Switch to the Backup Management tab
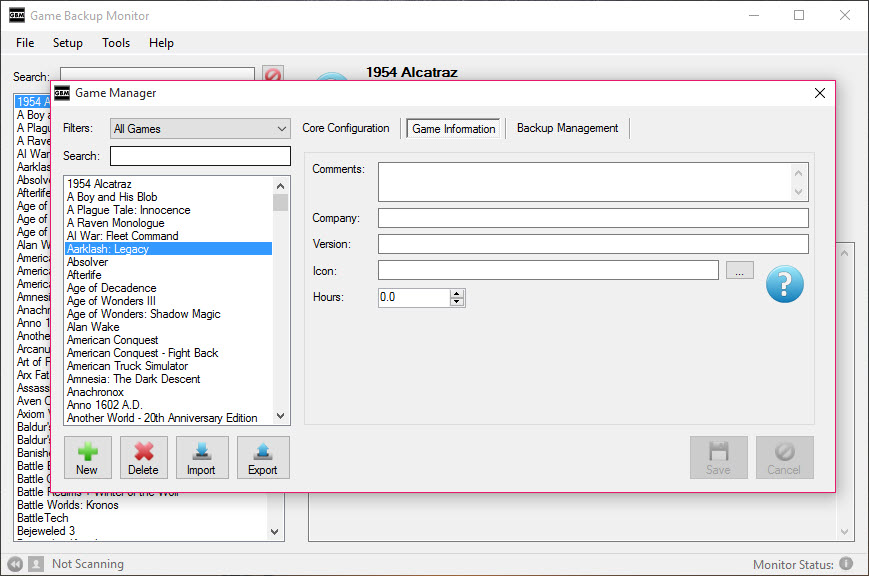 (568, 128)
